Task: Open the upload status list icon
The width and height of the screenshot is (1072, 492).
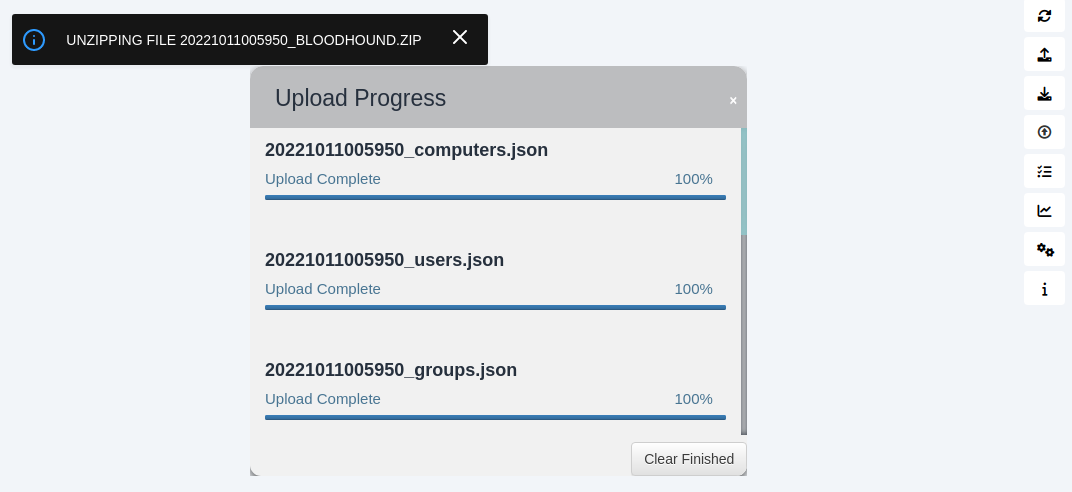Action: (x=1044, y=171)
